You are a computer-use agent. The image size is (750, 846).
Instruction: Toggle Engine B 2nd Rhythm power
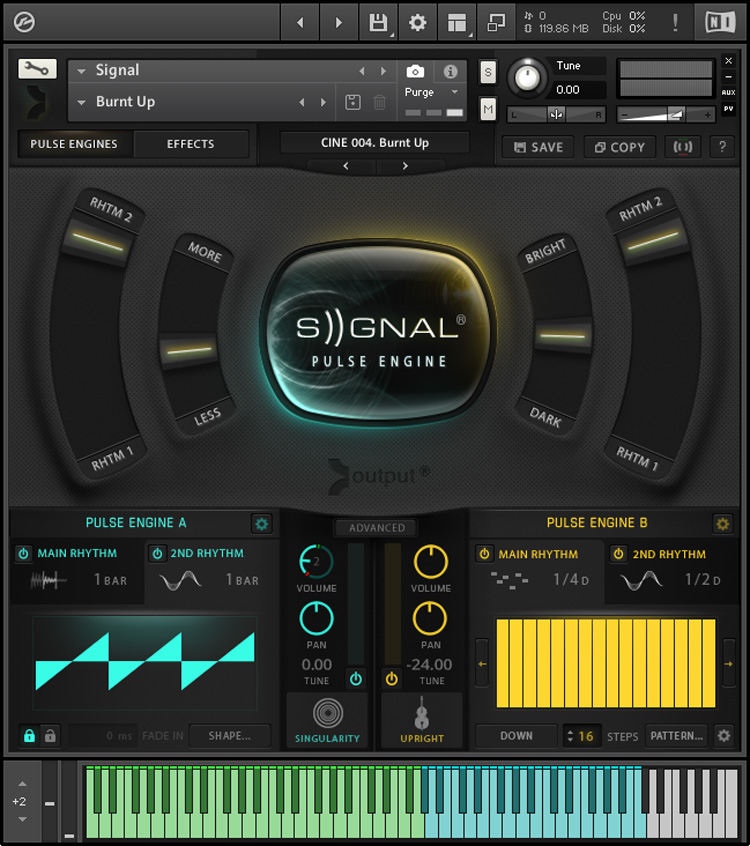618,554
